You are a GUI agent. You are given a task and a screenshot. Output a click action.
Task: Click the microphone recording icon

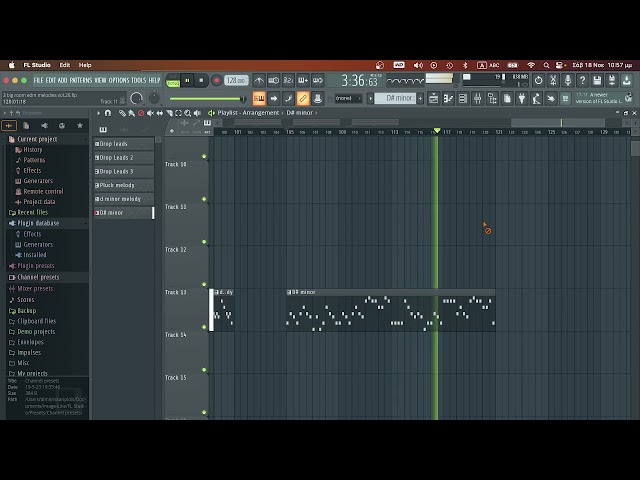point(568,80)
